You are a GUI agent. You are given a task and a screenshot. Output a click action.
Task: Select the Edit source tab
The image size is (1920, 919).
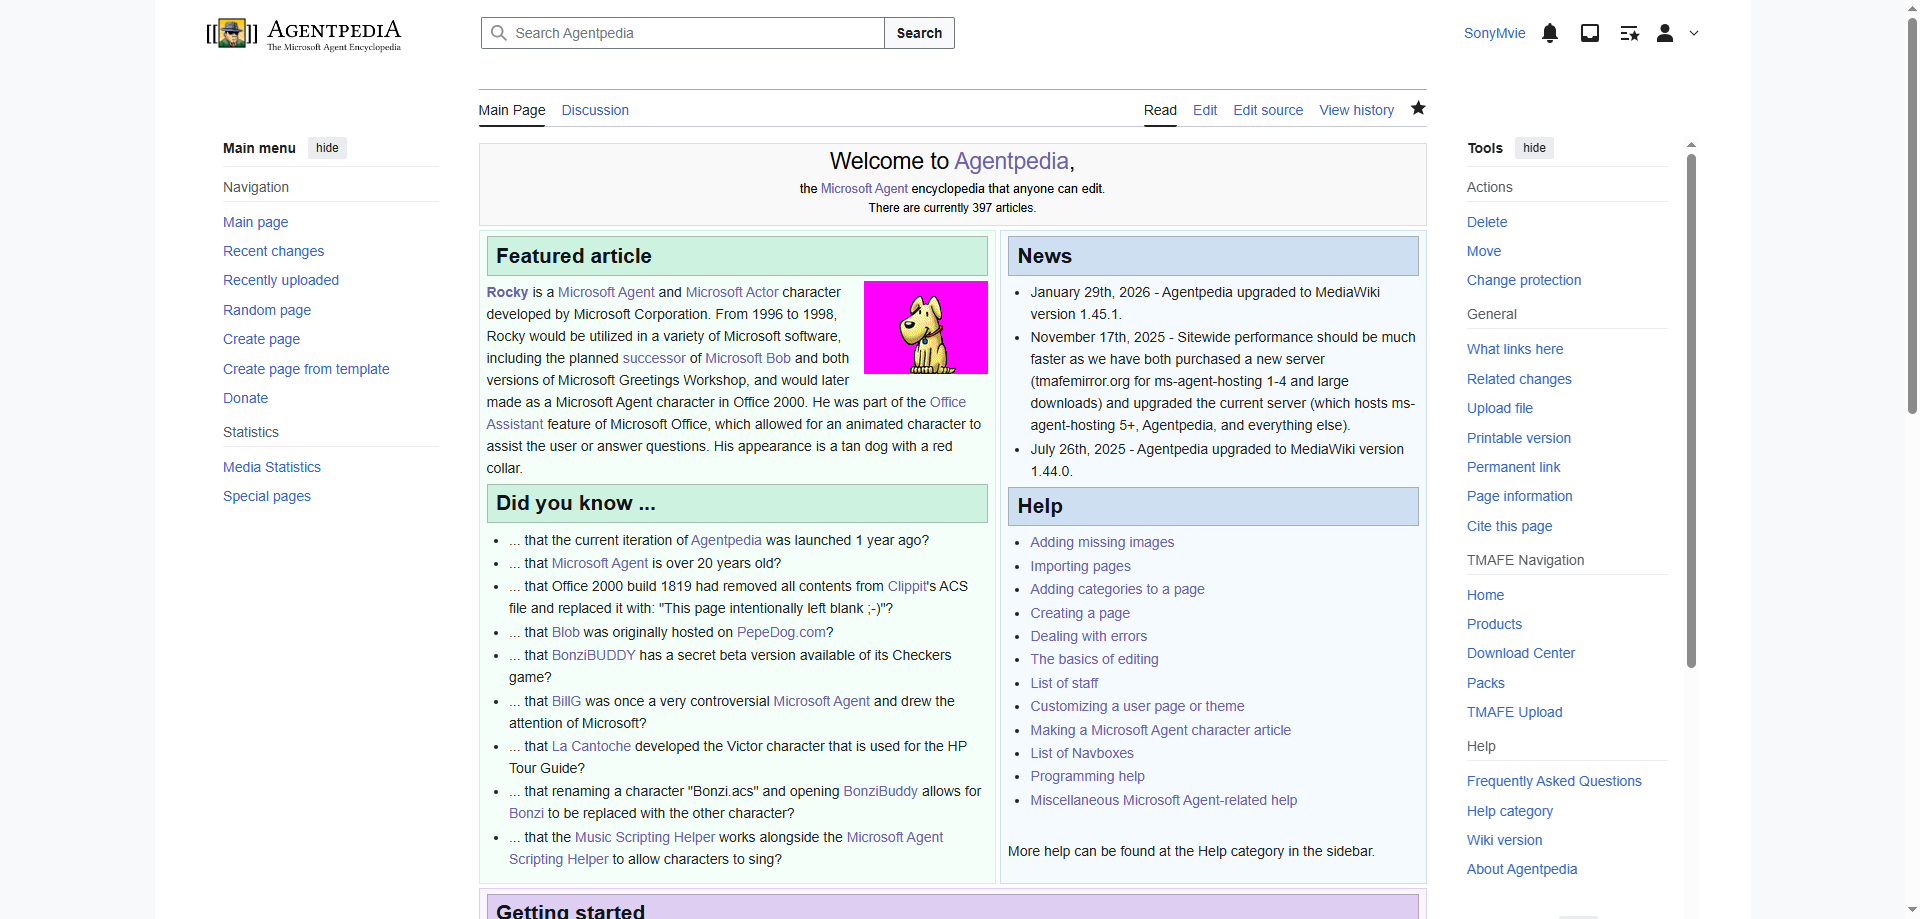(x=1268, y=110)
